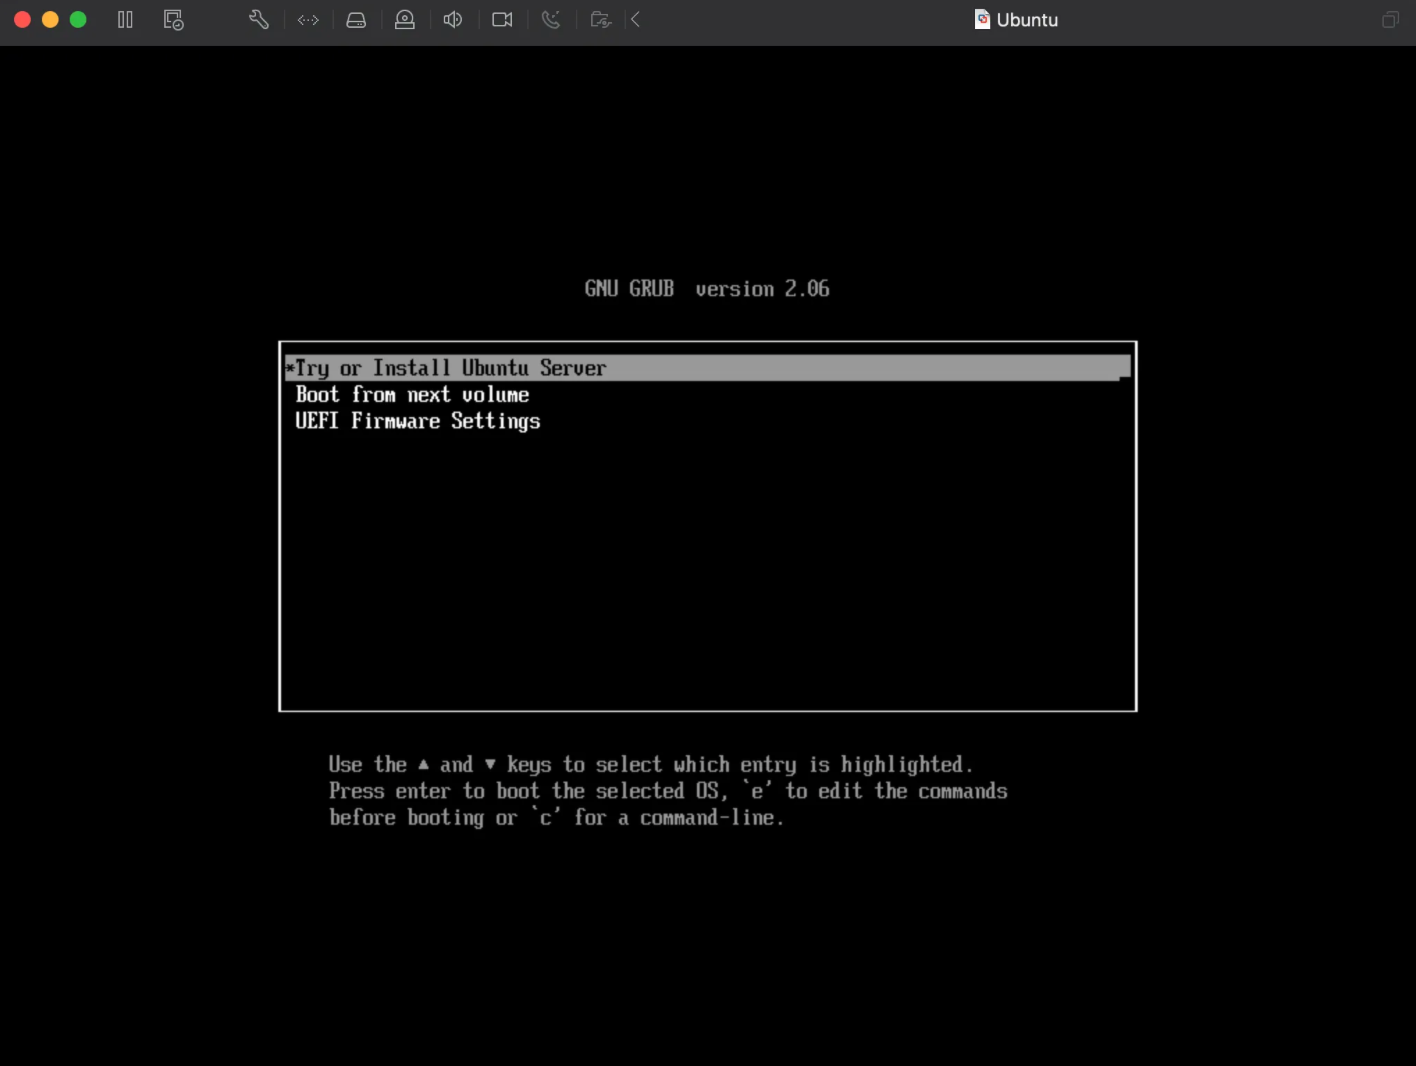This screenshot has width=1416, height=1066.
Task: Click the Ubuntu VM document icon
Action: (x=982, y=20)
